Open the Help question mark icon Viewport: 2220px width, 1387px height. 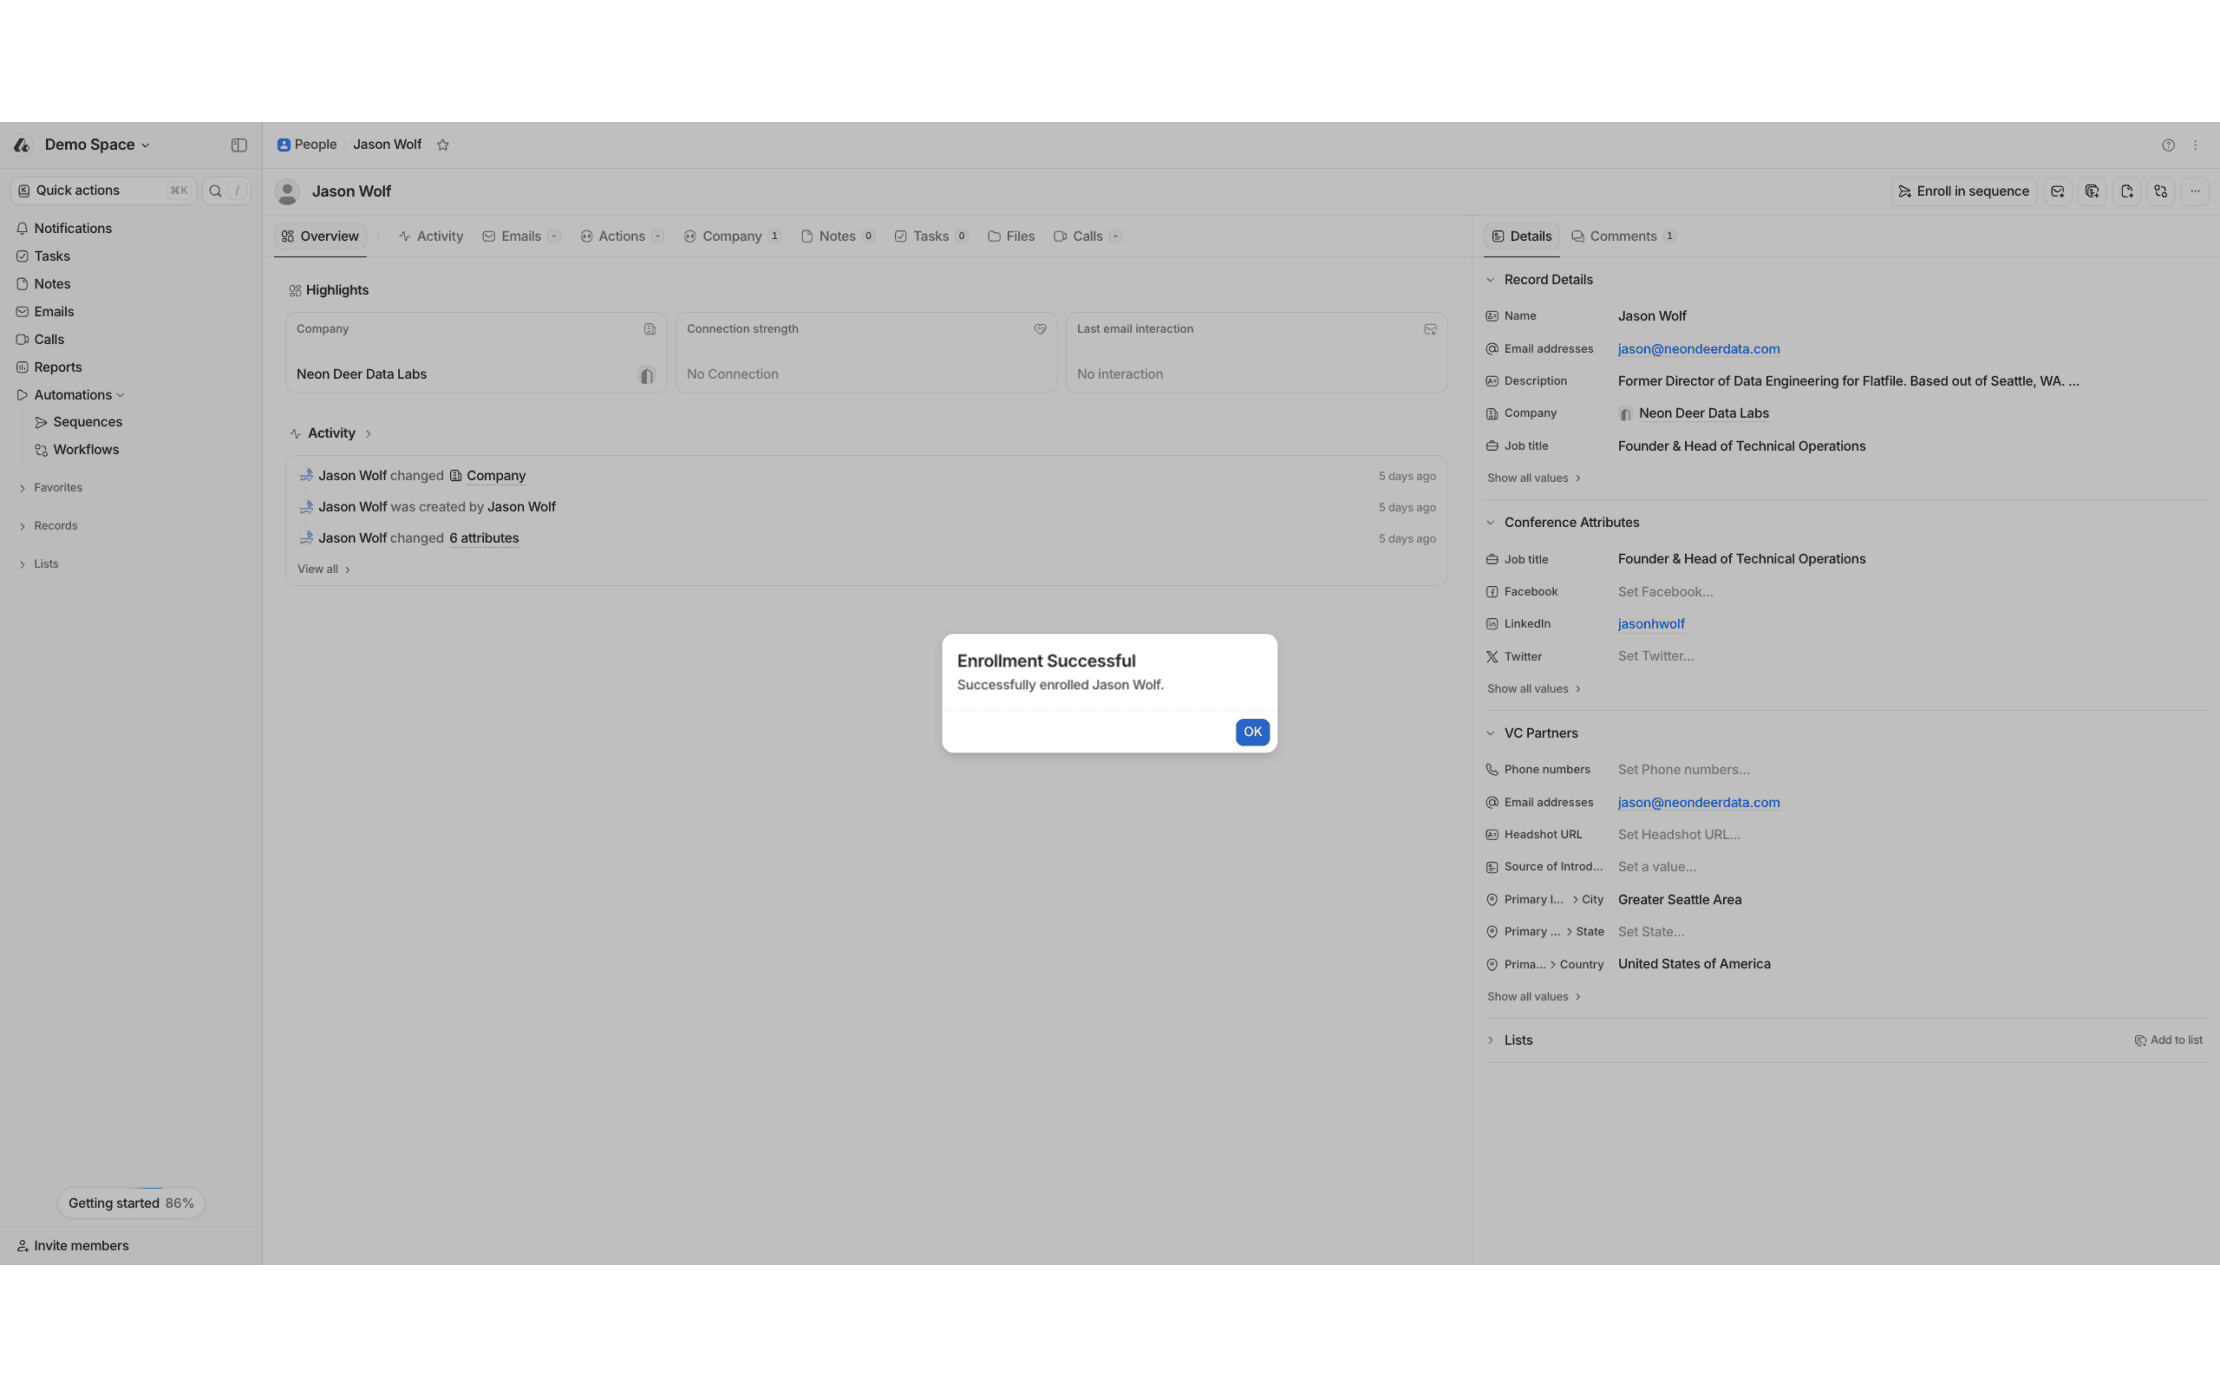pyautogui.click(x=2168, y=145)
